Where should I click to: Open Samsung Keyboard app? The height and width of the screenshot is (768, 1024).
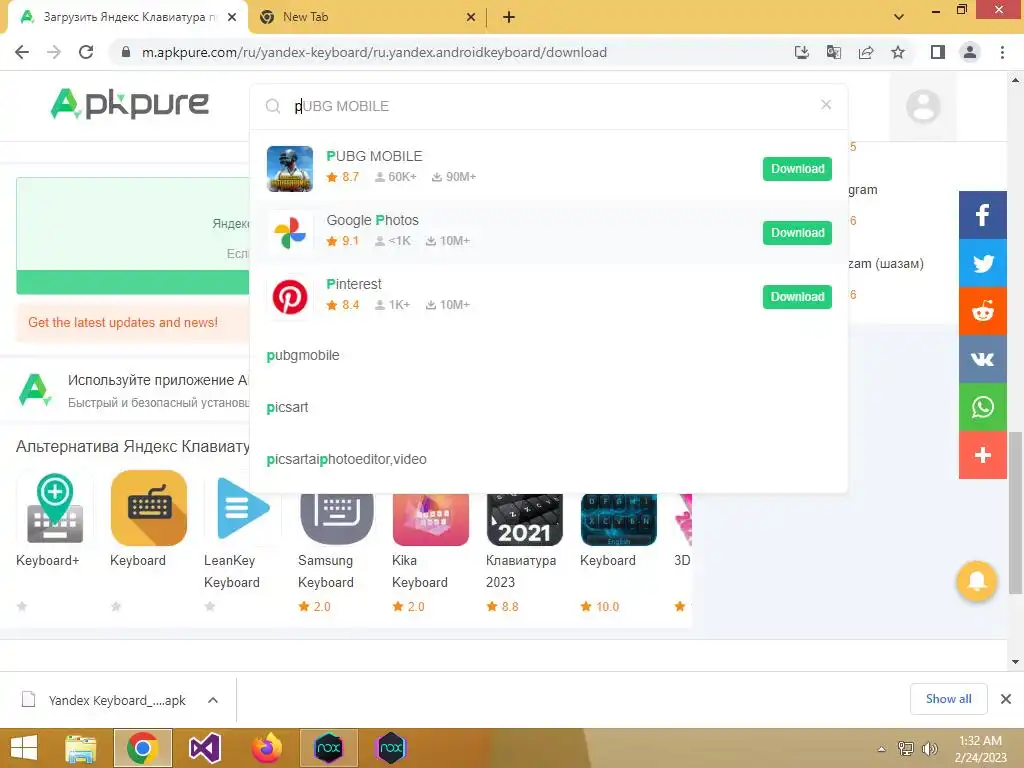click(x=337, y=520)
